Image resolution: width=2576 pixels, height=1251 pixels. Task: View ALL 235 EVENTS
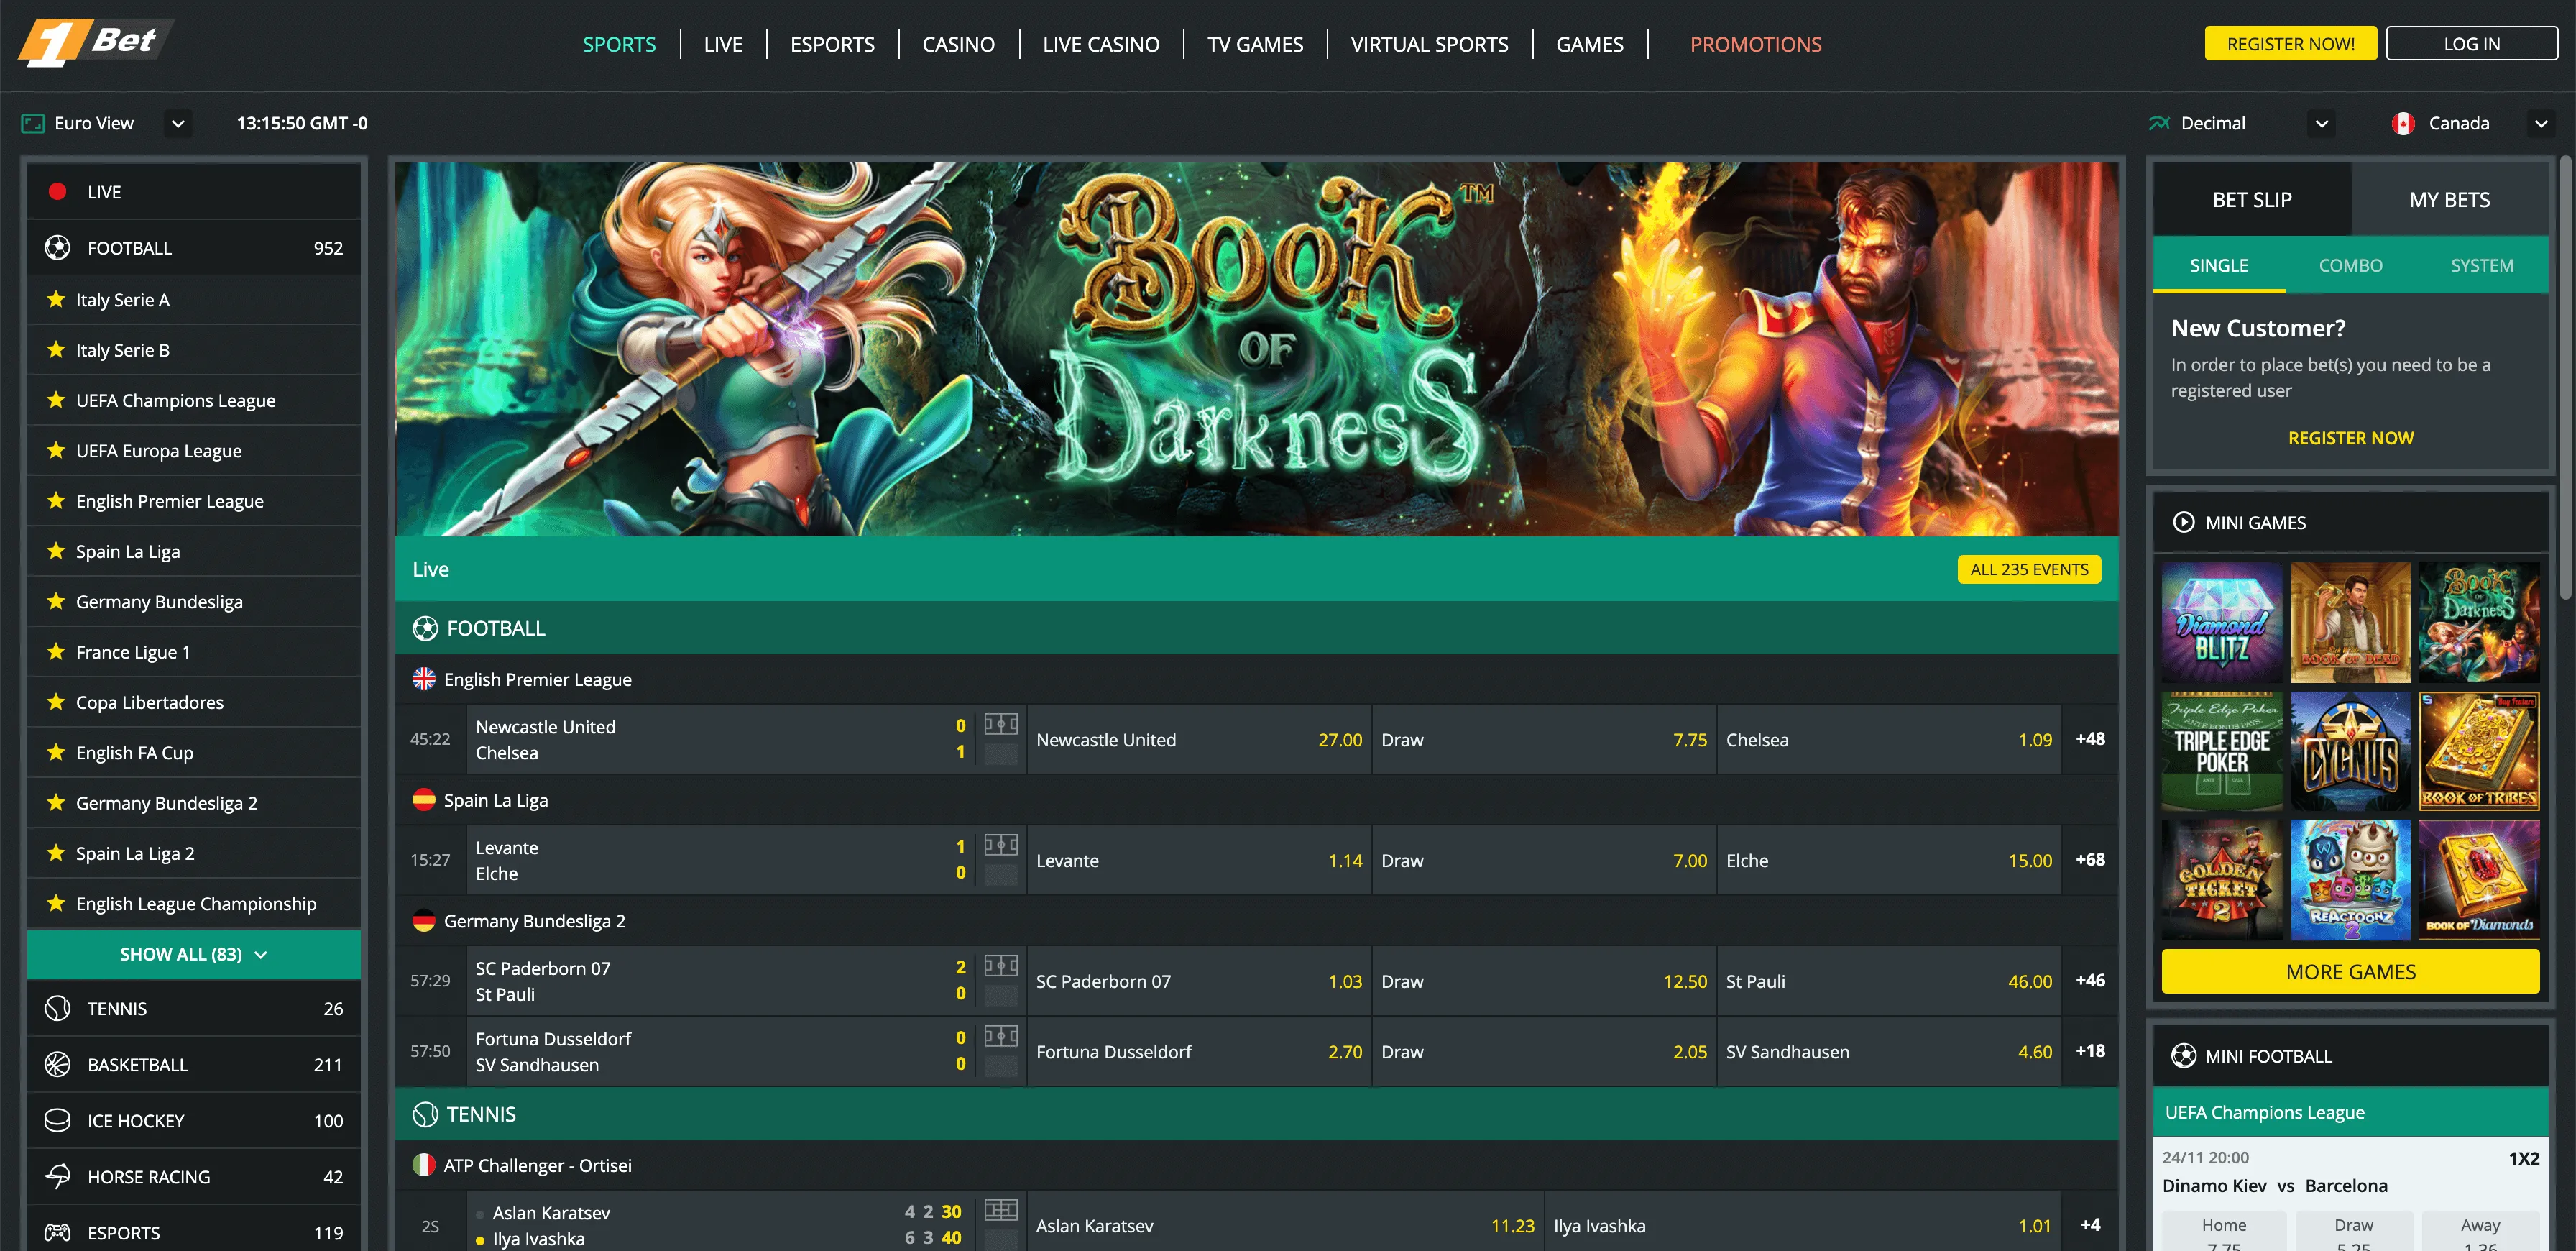pyautogui.click(x=2029, y=569)
